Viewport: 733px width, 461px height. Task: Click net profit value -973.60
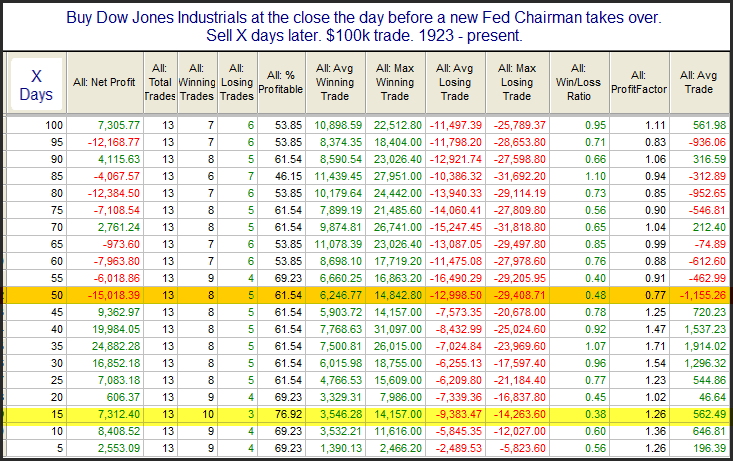(121, 244)
